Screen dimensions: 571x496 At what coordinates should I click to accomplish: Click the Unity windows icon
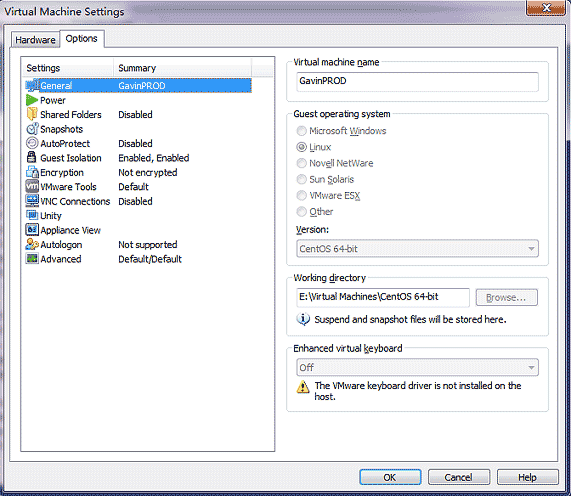(x=32, y=215)
